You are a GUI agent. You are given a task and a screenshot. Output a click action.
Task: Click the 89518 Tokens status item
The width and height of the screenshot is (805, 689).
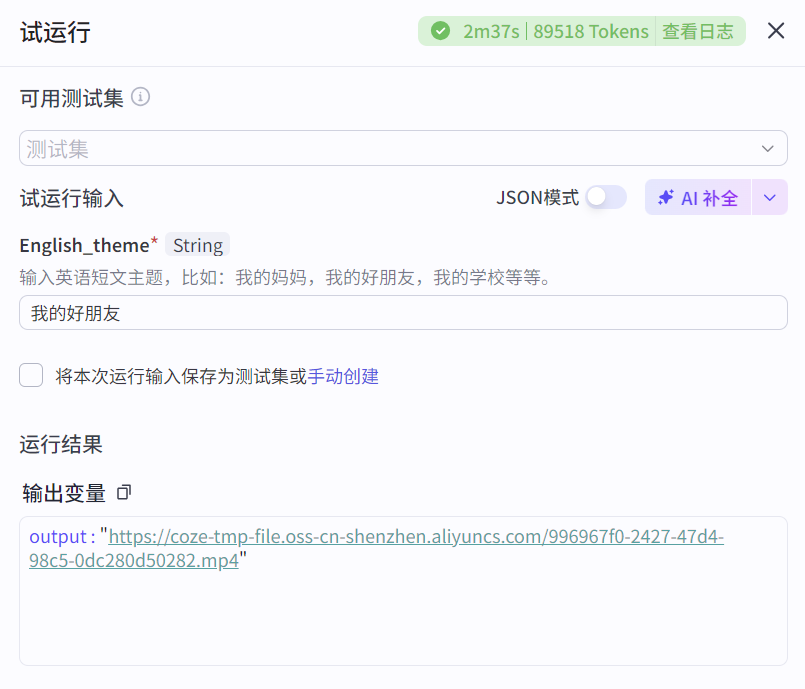(x=590, y=31)
